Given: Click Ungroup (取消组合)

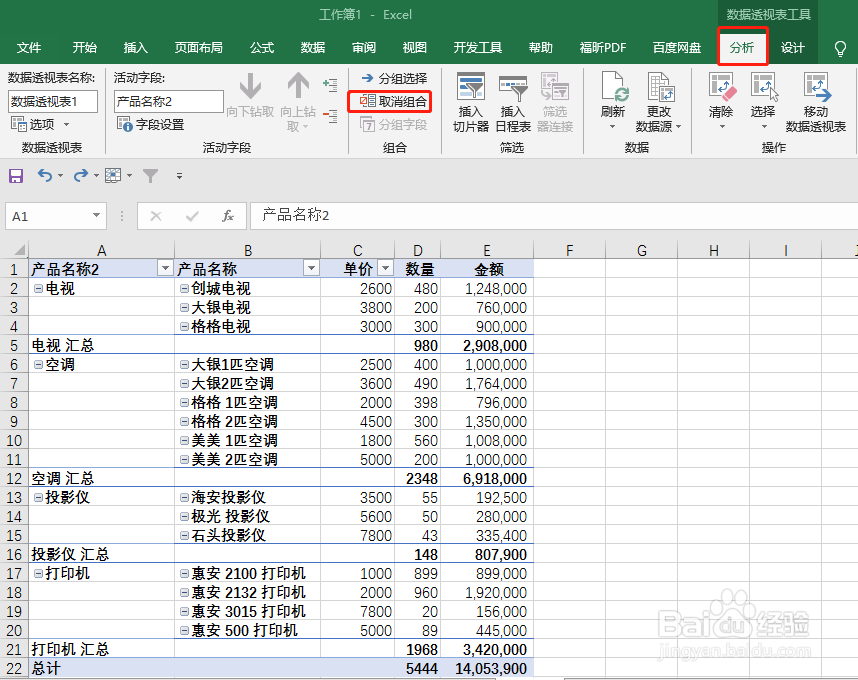Looking at the screenshot, I should point(392,102).
